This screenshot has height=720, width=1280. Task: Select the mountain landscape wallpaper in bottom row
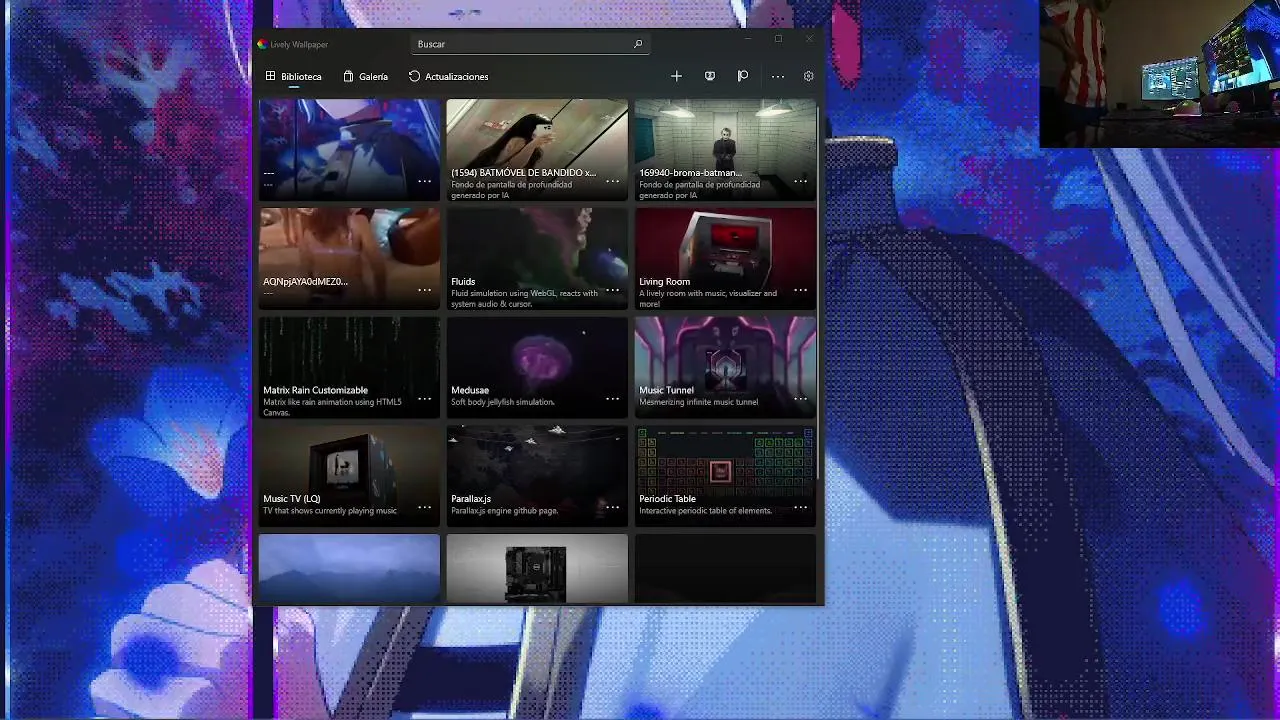pos(349,569)
